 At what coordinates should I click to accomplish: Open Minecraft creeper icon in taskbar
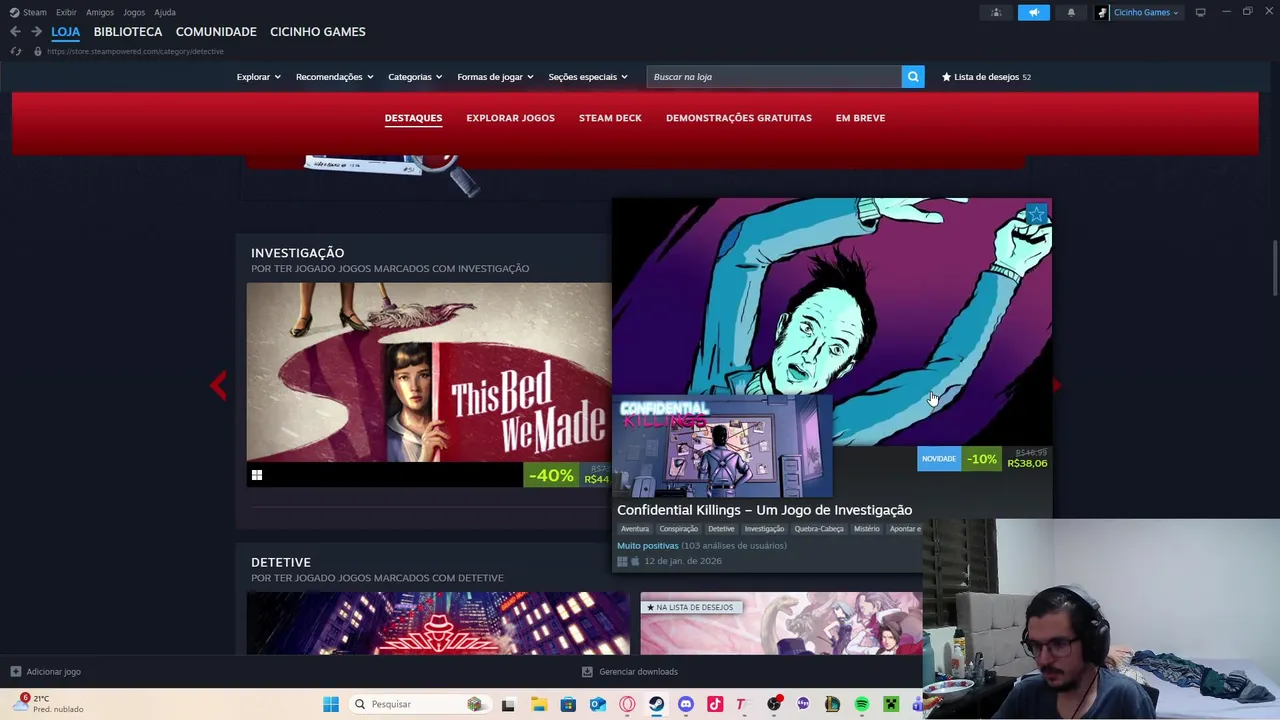pyautogui.click(x=891, y=704)
